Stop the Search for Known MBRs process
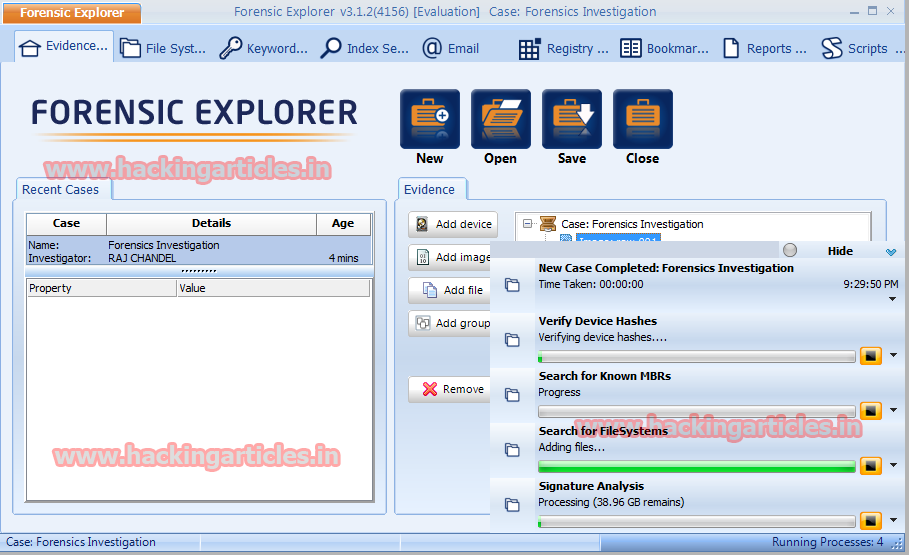 point(871,411)
